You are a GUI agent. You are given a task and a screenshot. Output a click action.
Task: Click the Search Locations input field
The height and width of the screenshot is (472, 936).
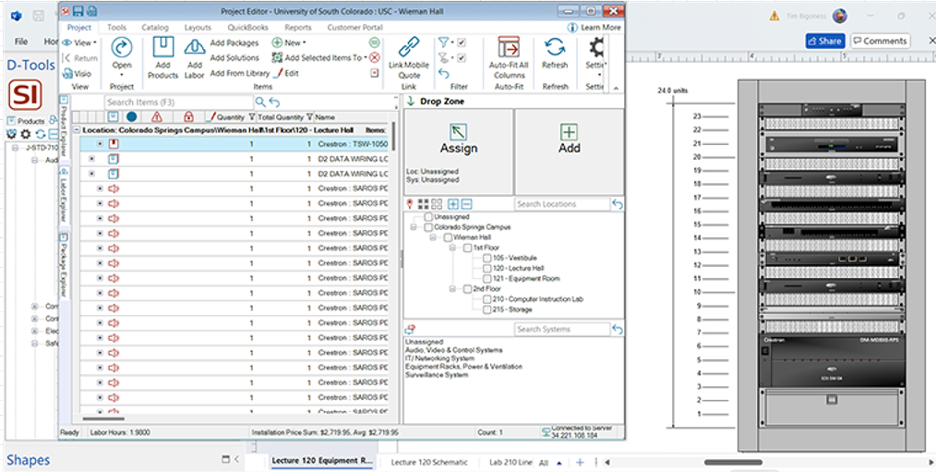tap(560, 204)
